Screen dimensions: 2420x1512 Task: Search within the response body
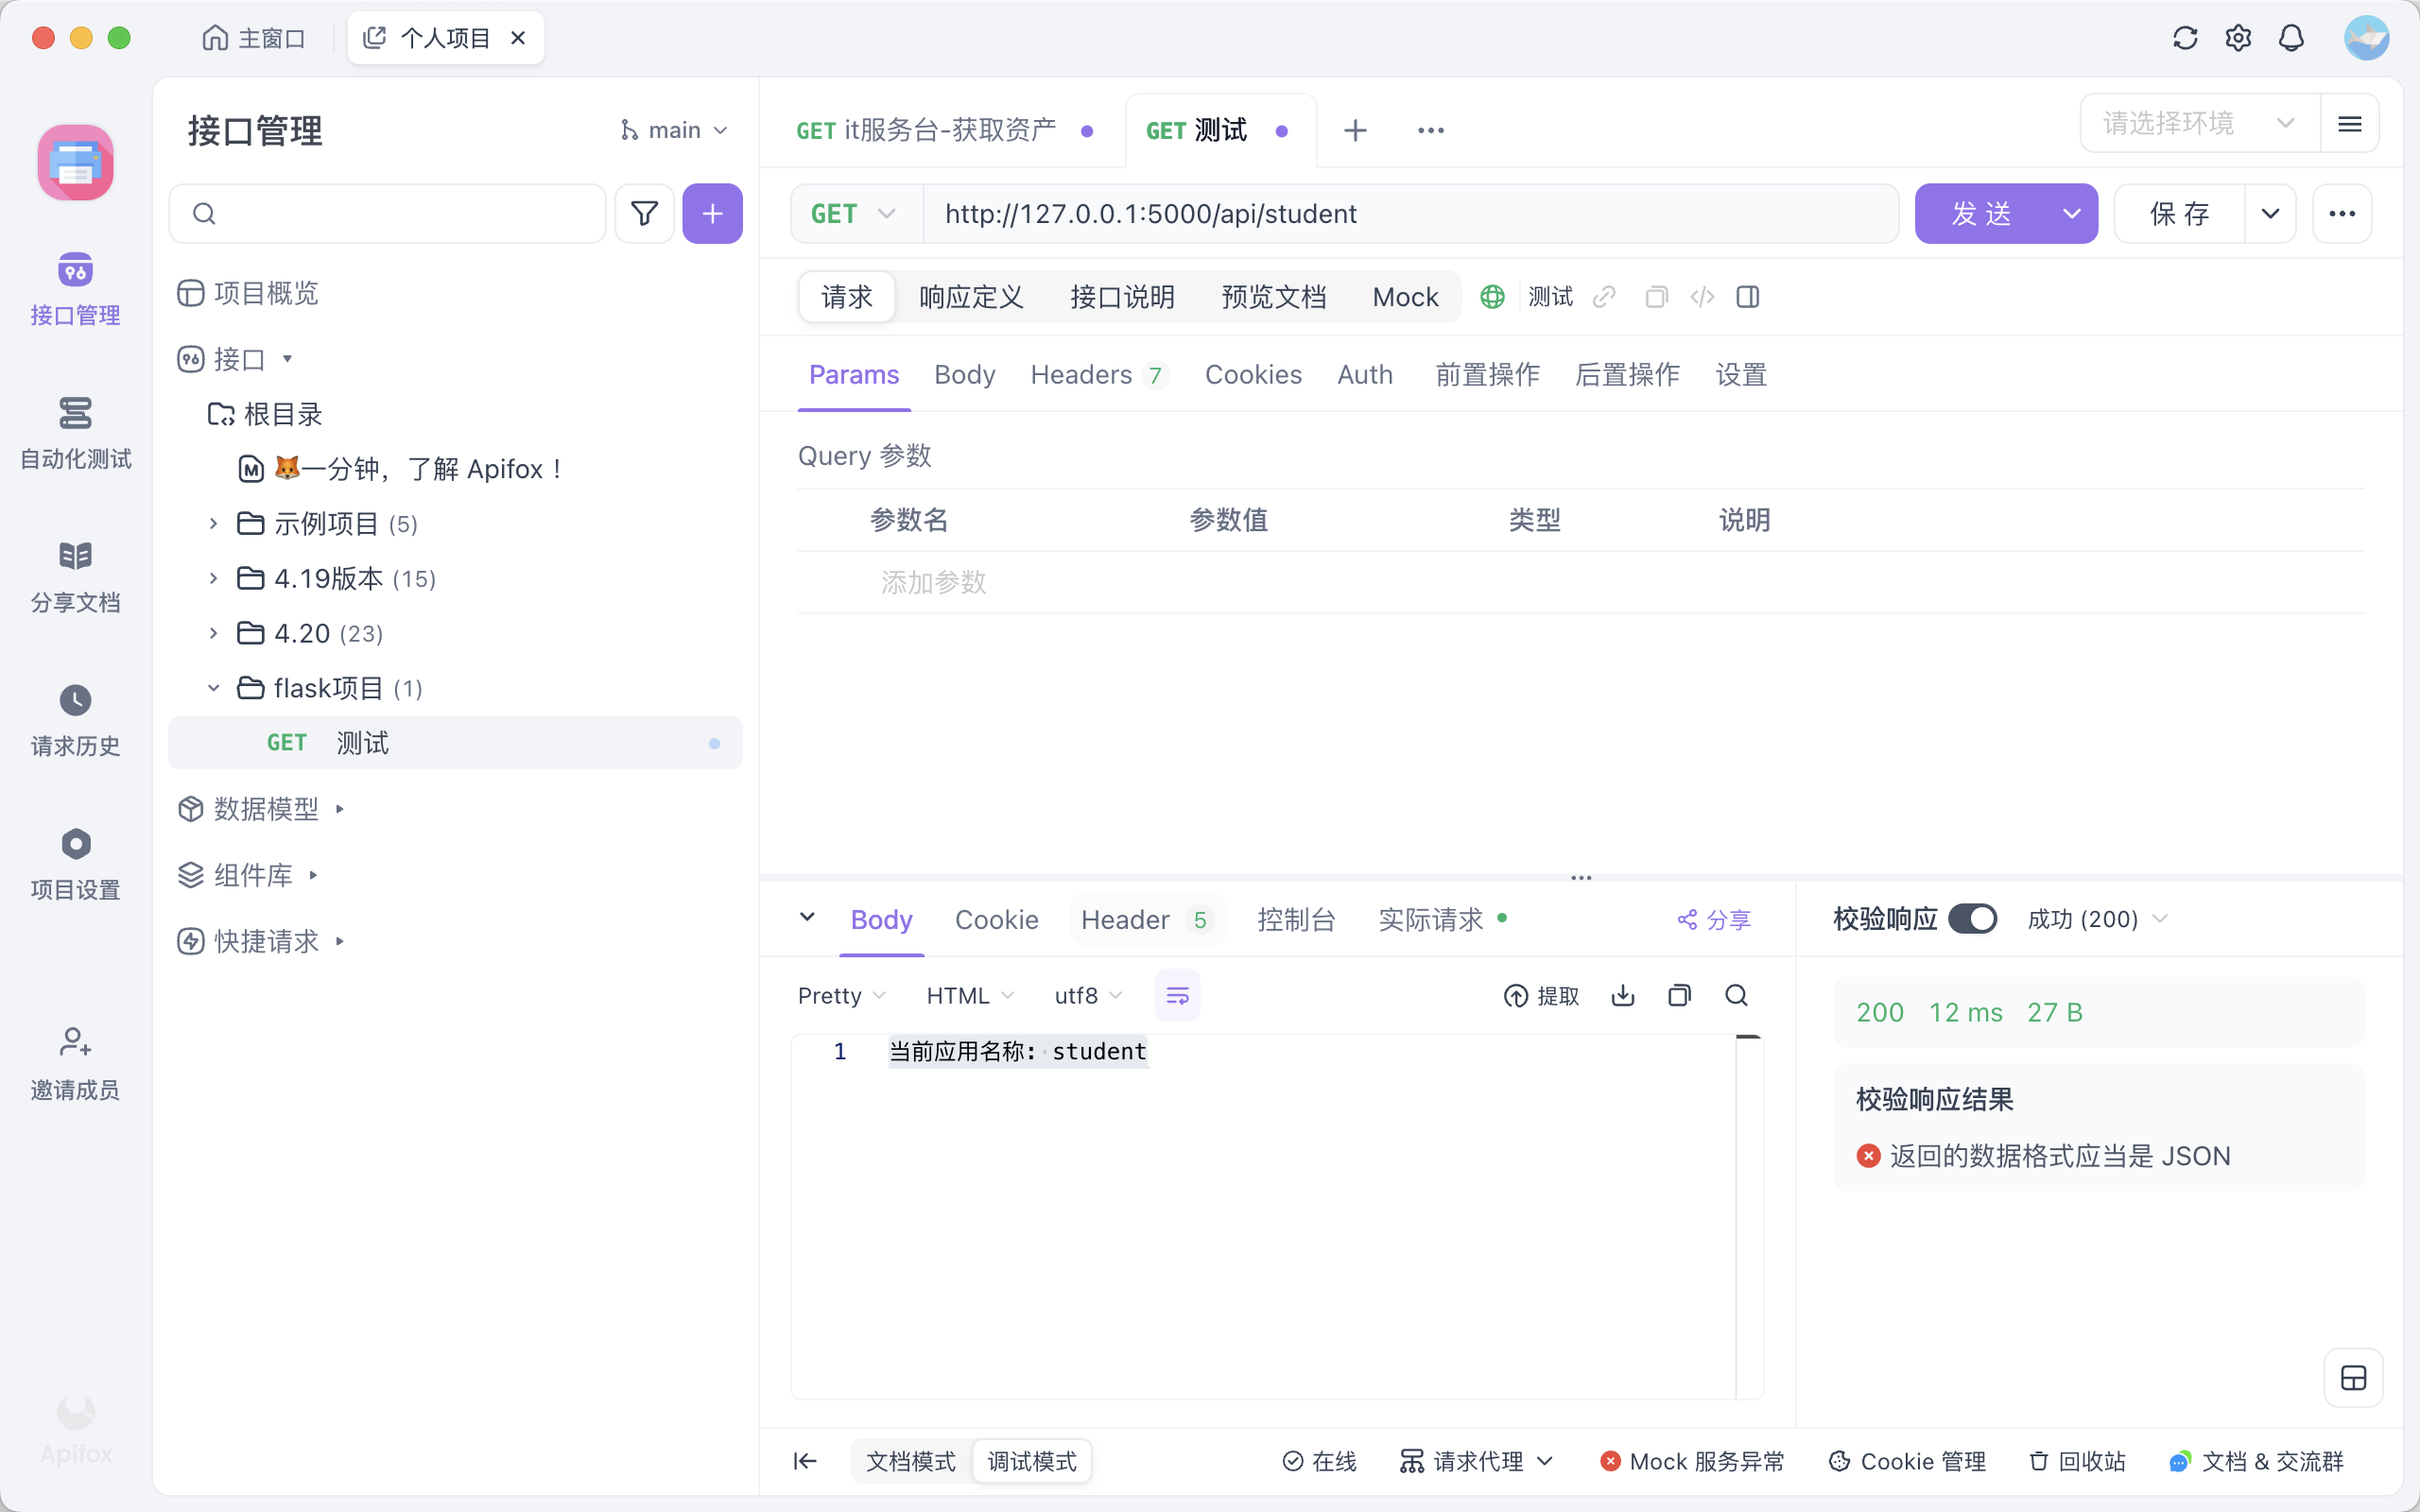pos(1736,995)
